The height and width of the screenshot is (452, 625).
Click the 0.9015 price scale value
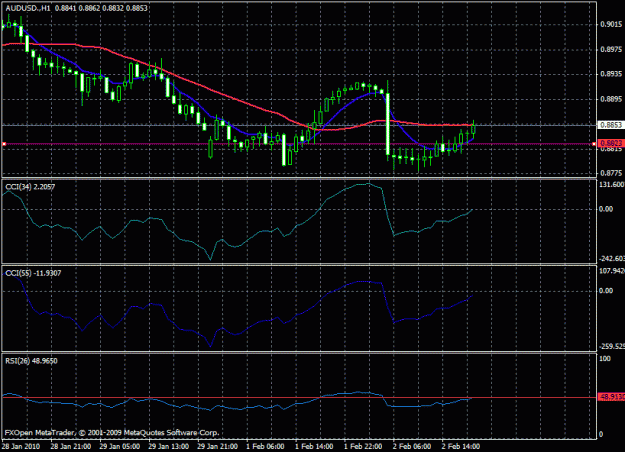point(611,25)
